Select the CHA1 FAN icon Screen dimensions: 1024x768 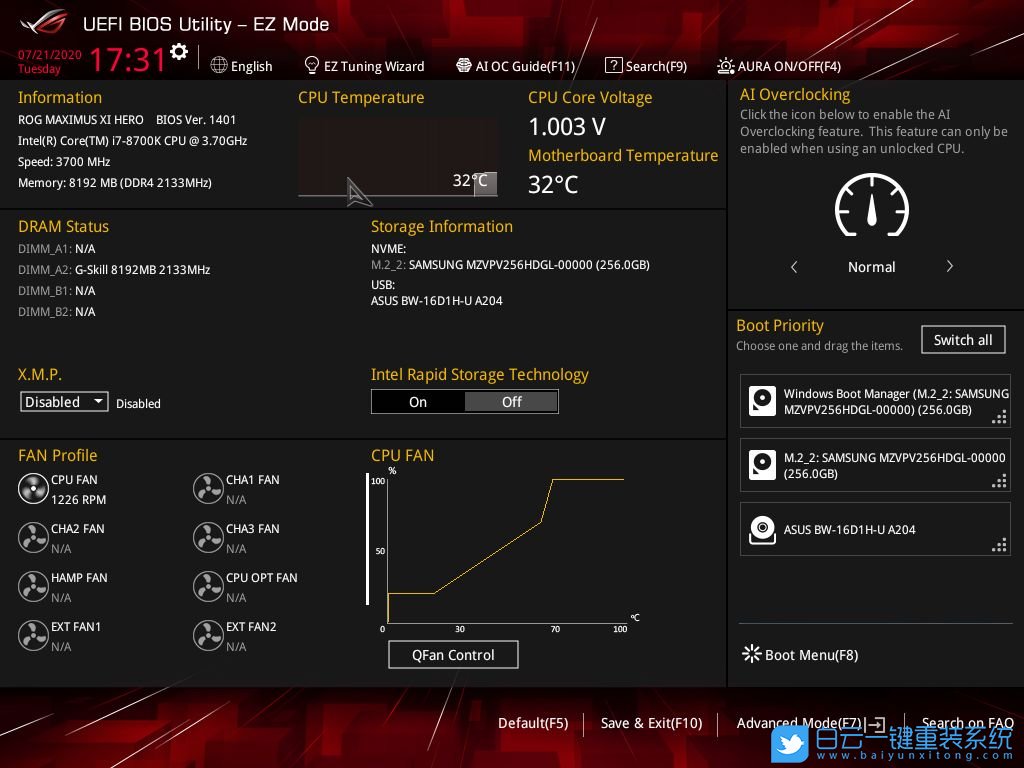pos(208,489)
